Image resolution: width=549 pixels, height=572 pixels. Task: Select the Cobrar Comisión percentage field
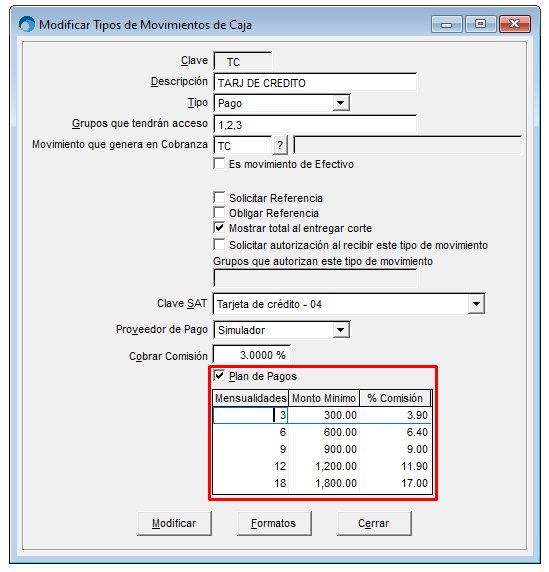(252, 355)
